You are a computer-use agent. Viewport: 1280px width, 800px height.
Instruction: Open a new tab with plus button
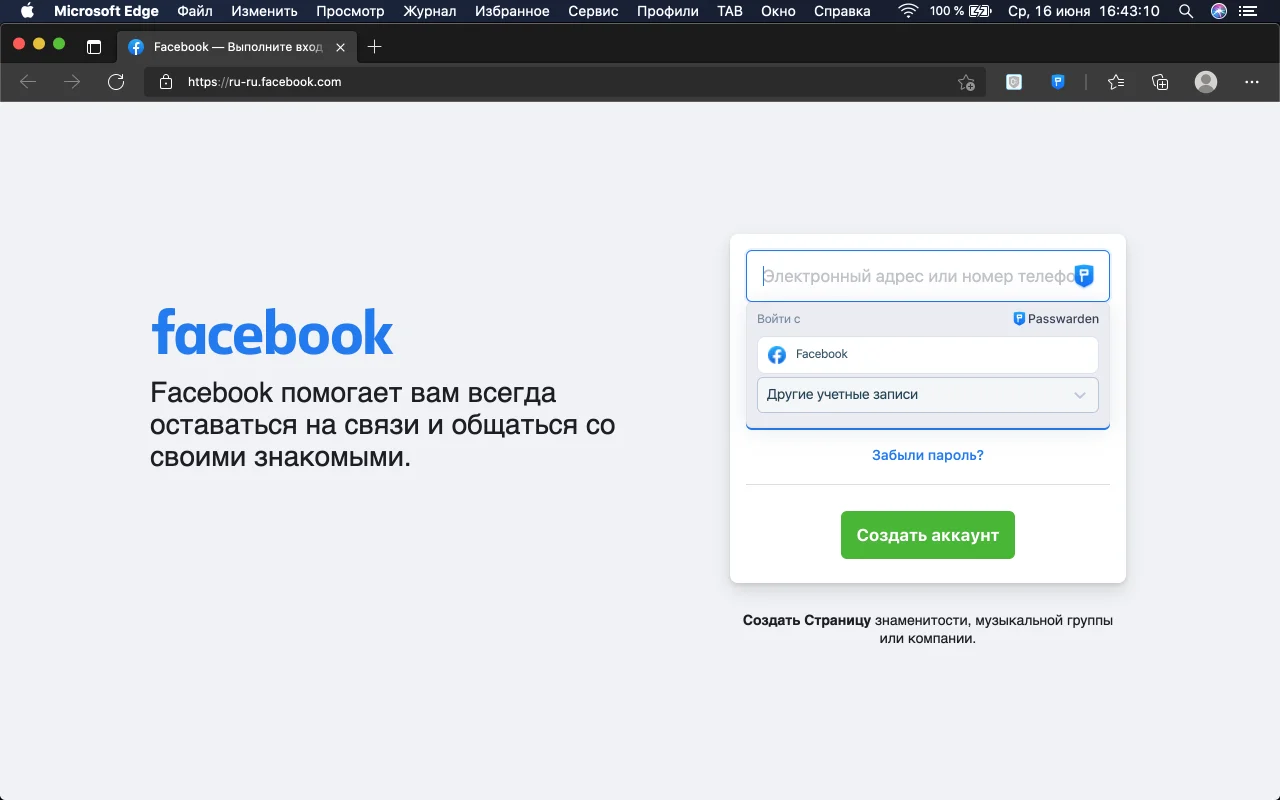(x=375, y=47)
